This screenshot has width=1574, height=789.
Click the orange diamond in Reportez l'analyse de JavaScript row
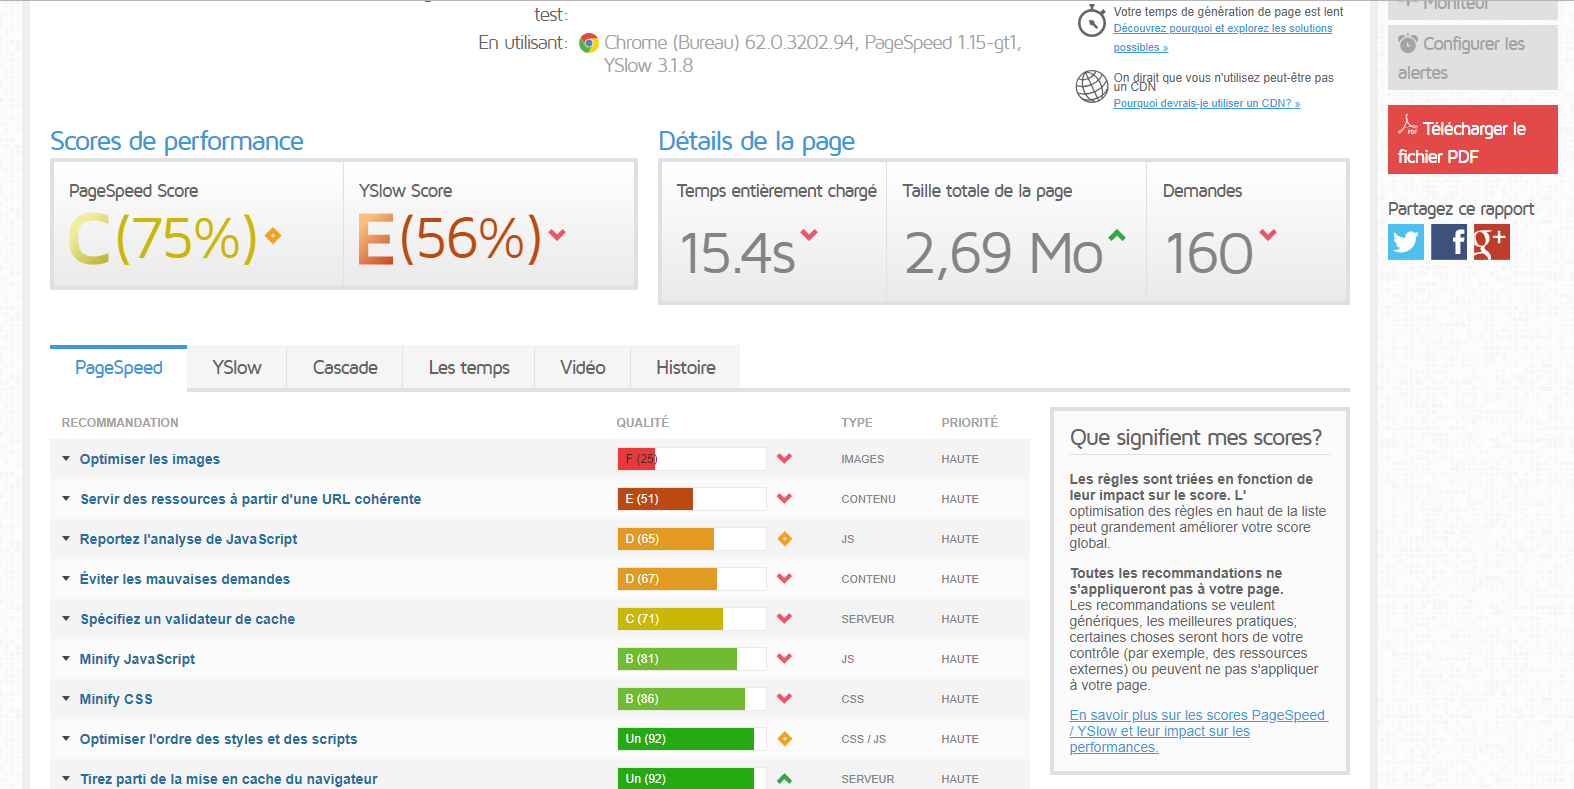click(785, 539)
